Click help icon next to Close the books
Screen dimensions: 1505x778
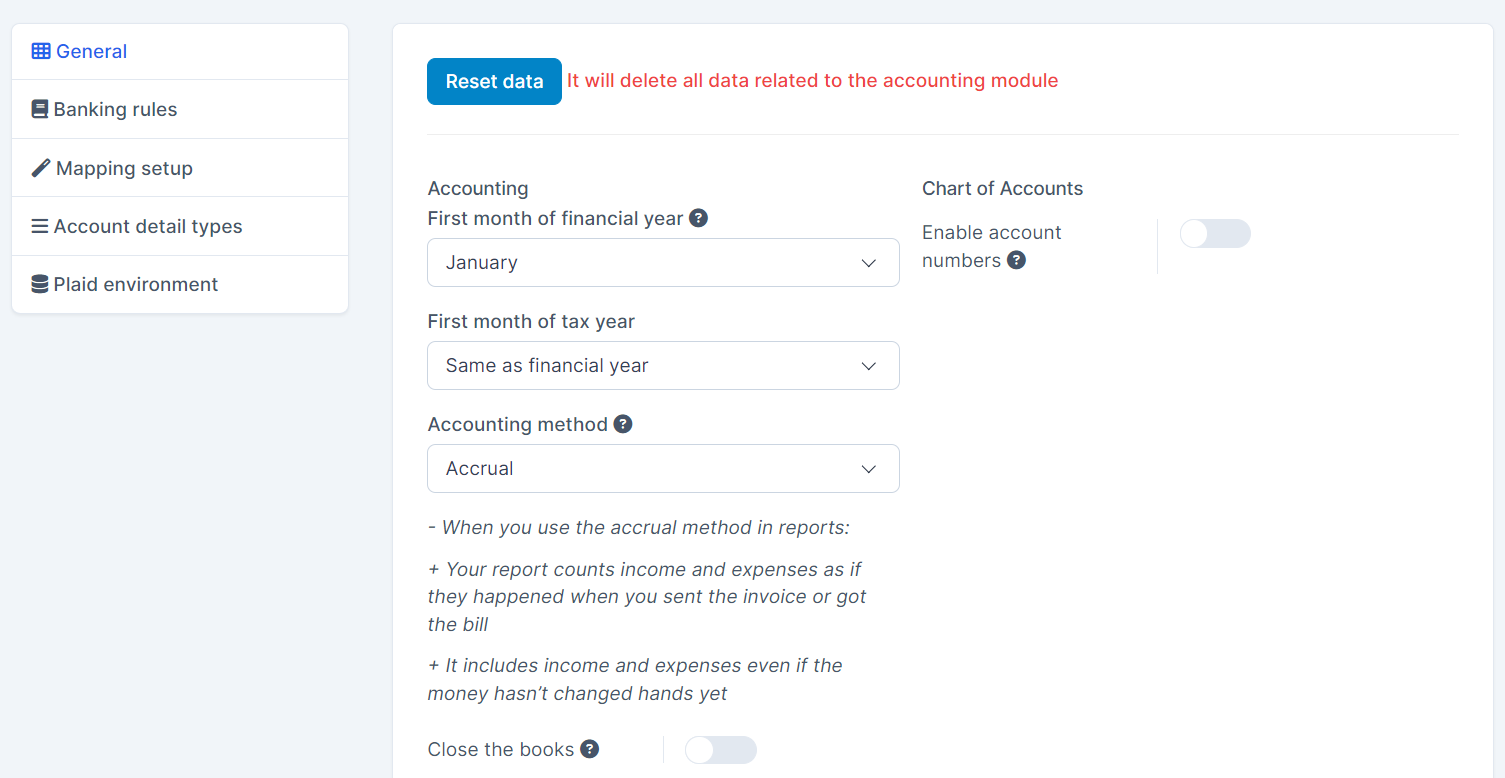[x=590, y=749]
